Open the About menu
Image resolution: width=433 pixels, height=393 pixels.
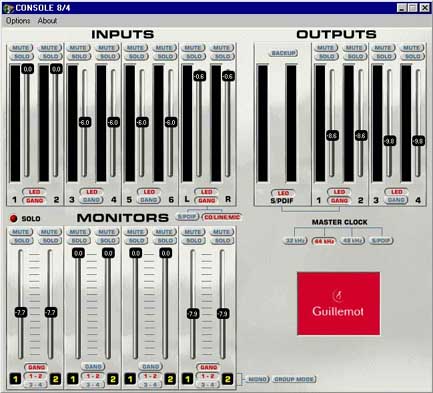coord(47,21)
